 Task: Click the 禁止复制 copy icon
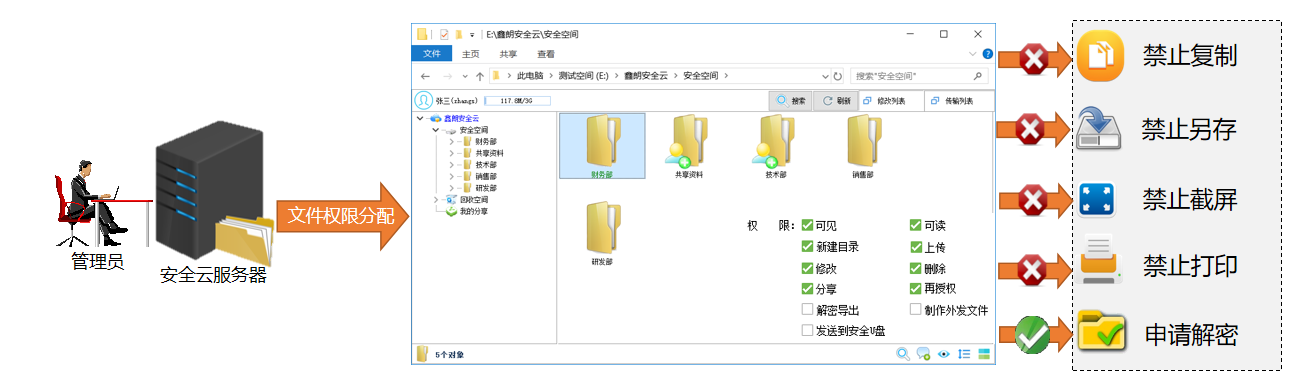tap(1100, 56)
